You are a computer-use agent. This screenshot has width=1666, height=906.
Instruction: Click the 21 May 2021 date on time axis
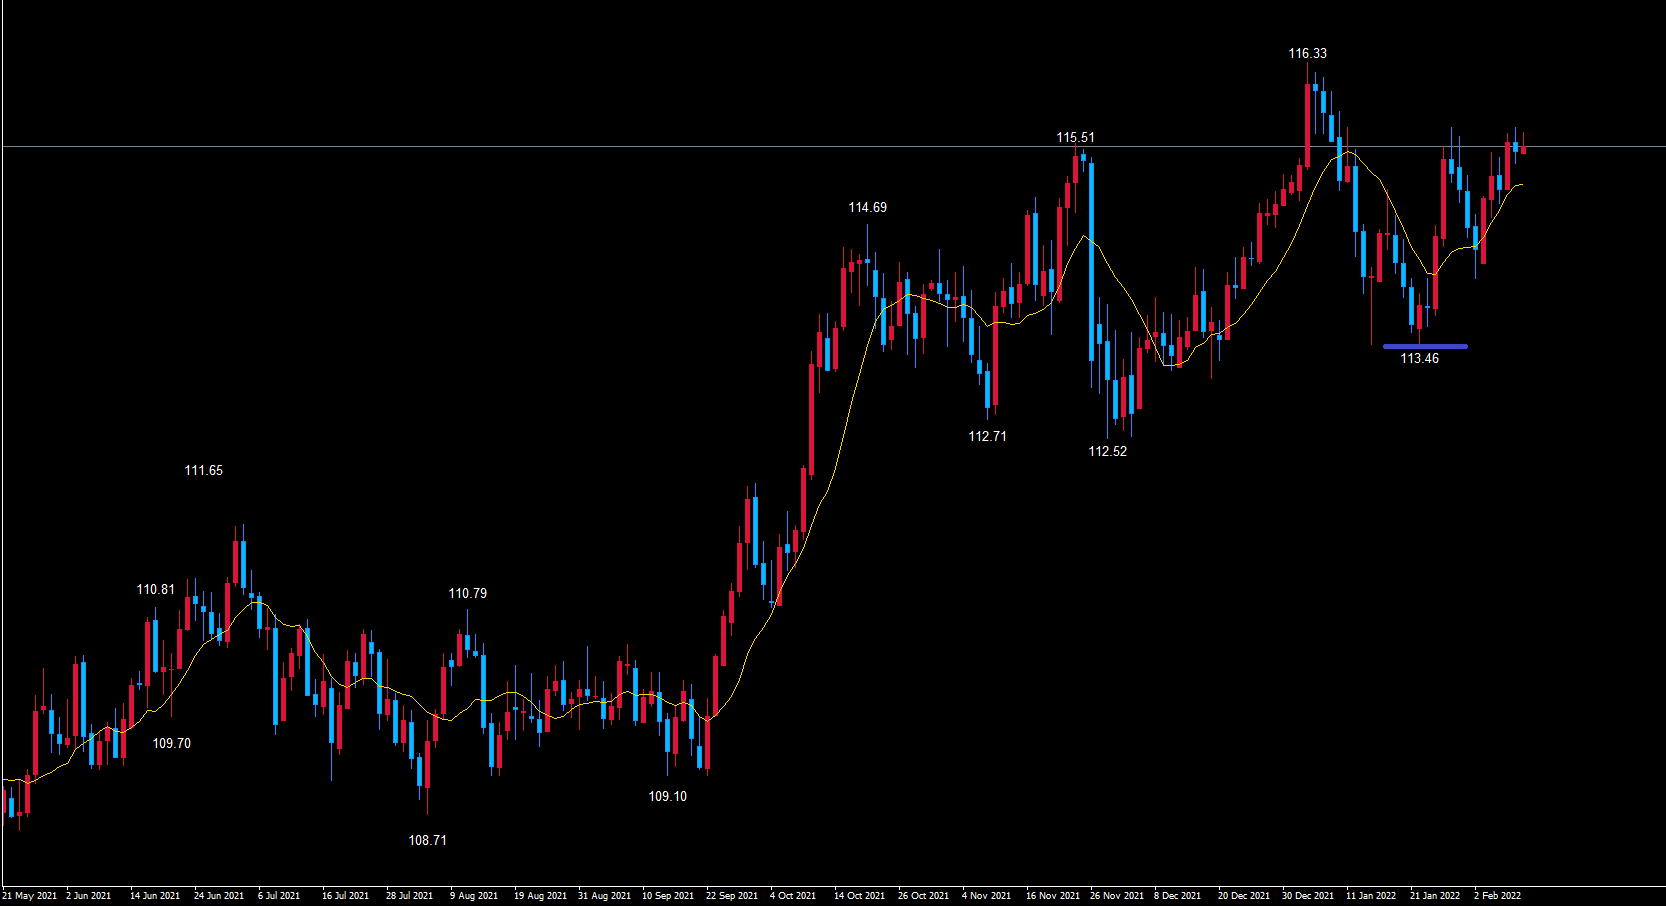coord(30,896)
